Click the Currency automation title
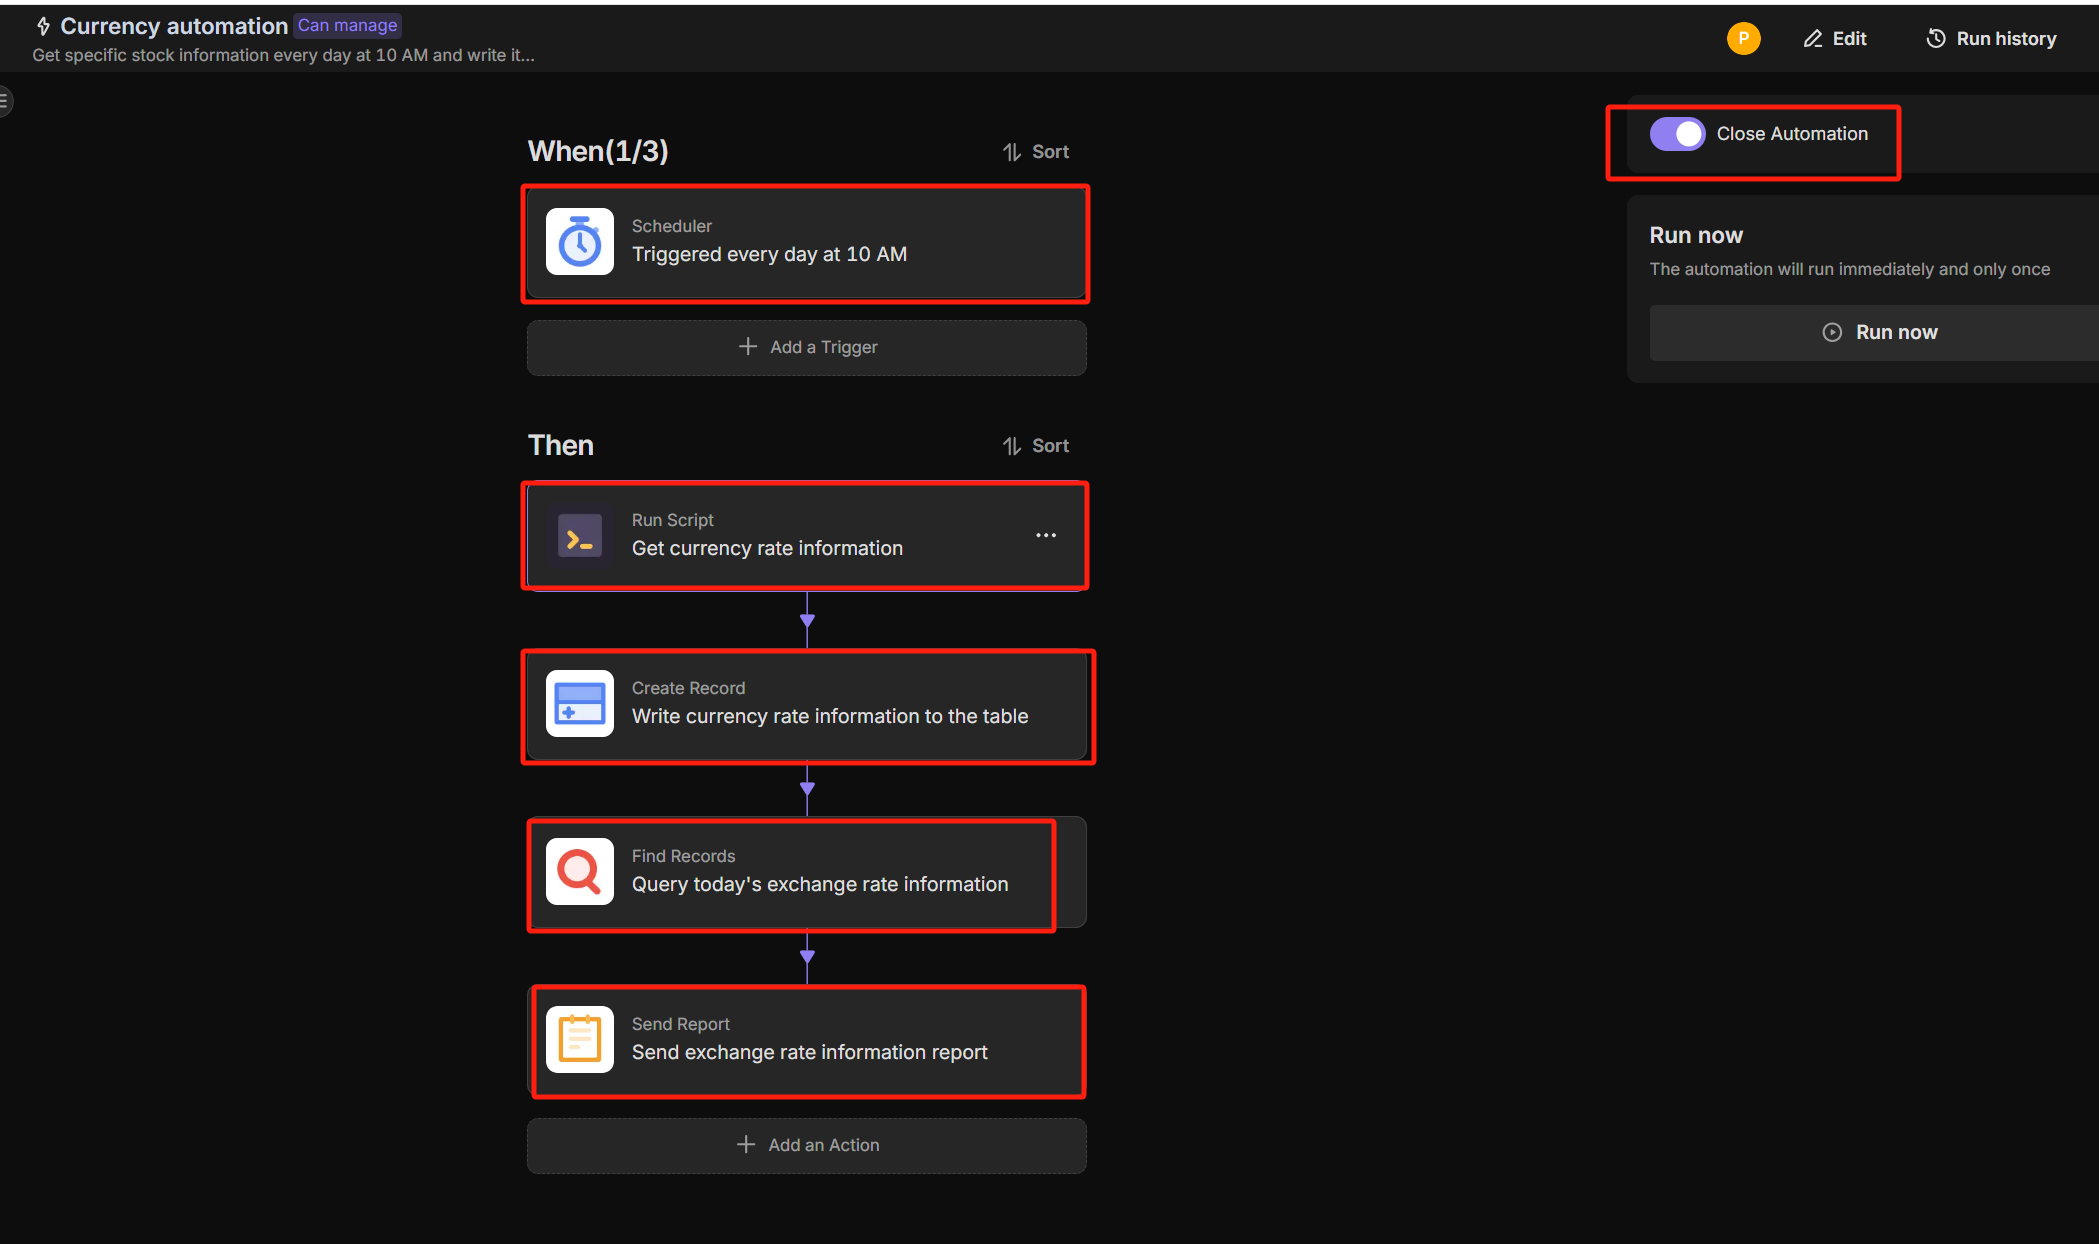 (x=174, y=26)
